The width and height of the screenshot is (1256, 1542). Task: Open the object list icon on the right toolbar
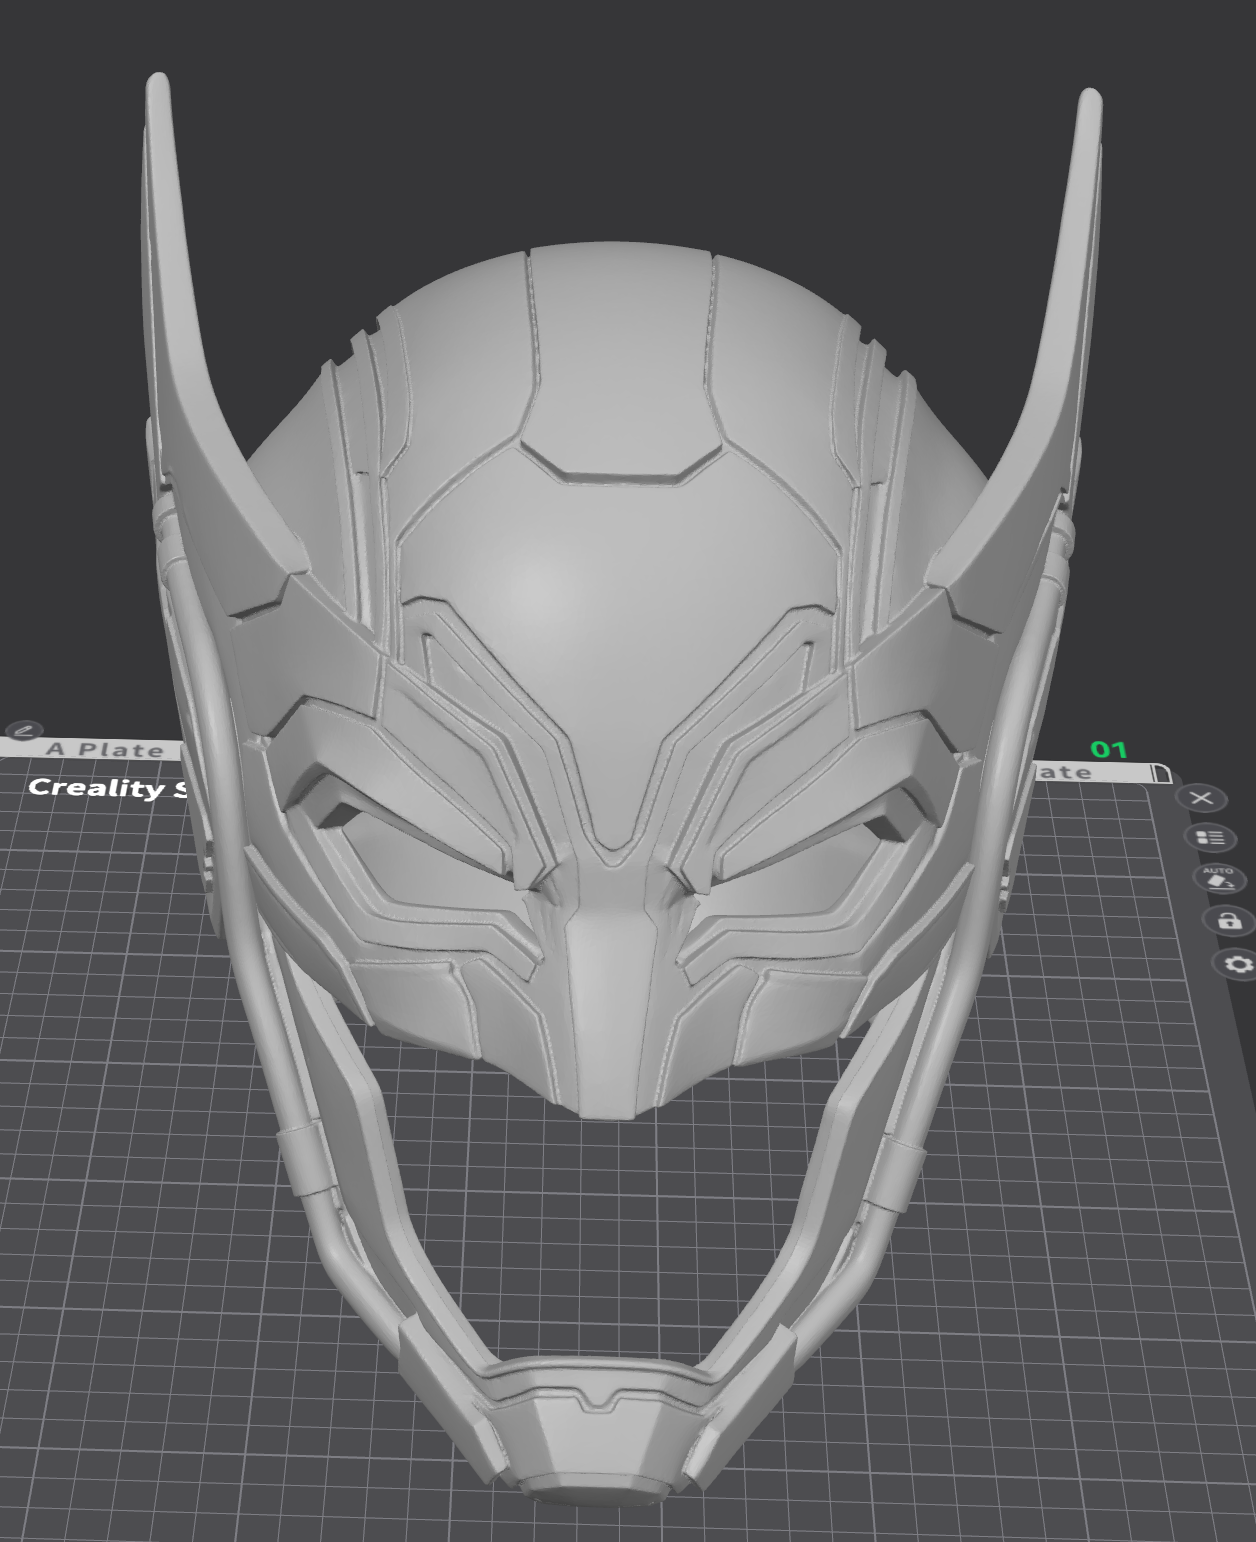1212,837
